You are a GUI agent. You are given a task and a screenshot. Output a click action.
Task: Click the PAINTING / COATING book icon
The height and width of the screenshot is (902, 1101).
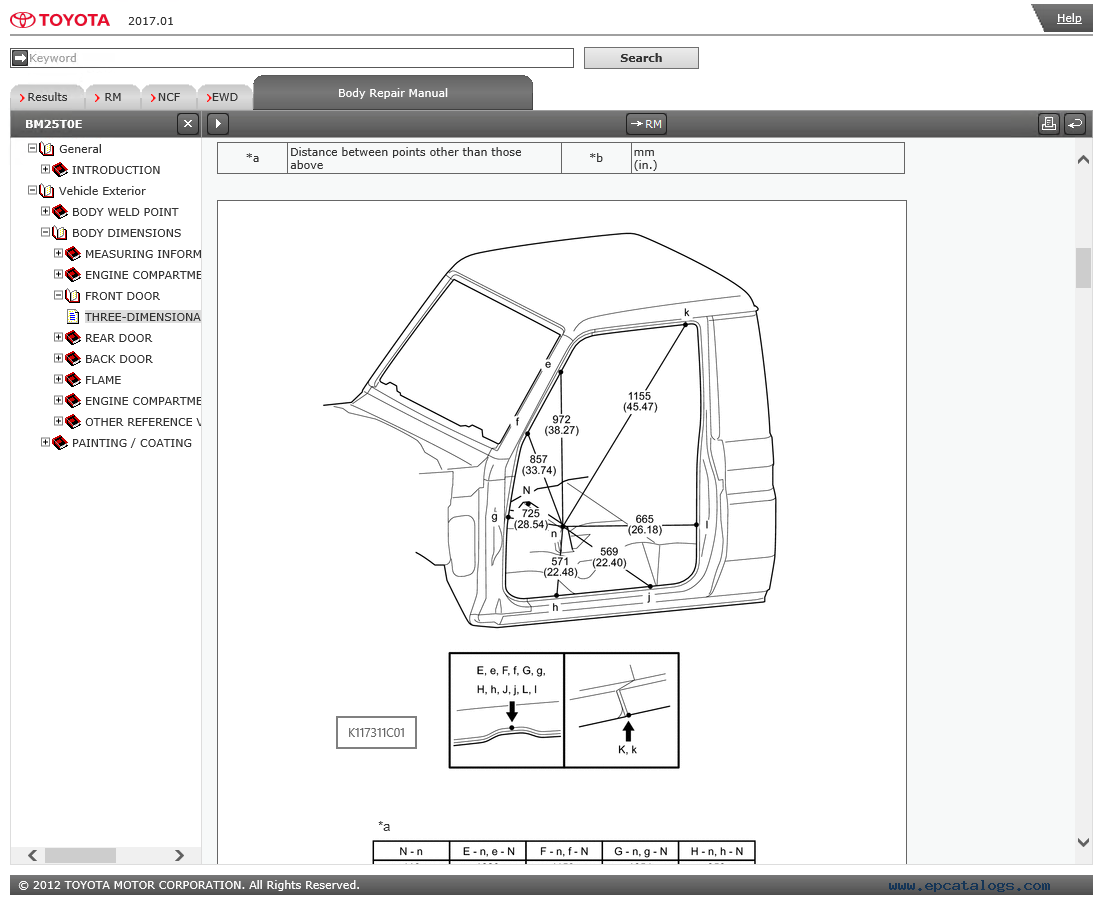[x=60, y=444]
